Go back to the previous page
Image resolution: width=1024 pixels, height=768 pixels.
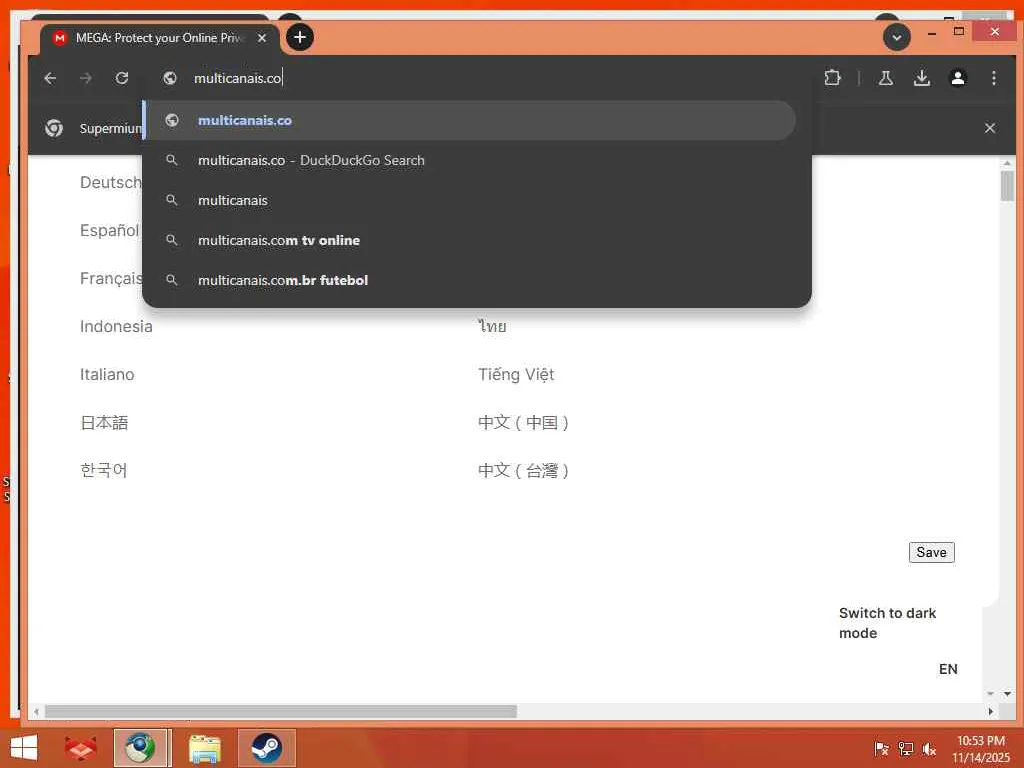click(x=50, y=78)
